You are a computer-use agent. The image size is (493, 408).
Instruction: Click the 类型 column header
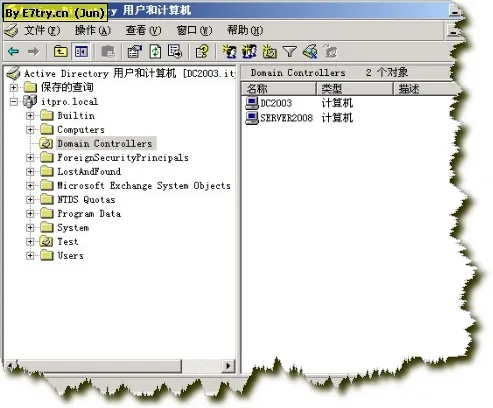coord(354,89)
